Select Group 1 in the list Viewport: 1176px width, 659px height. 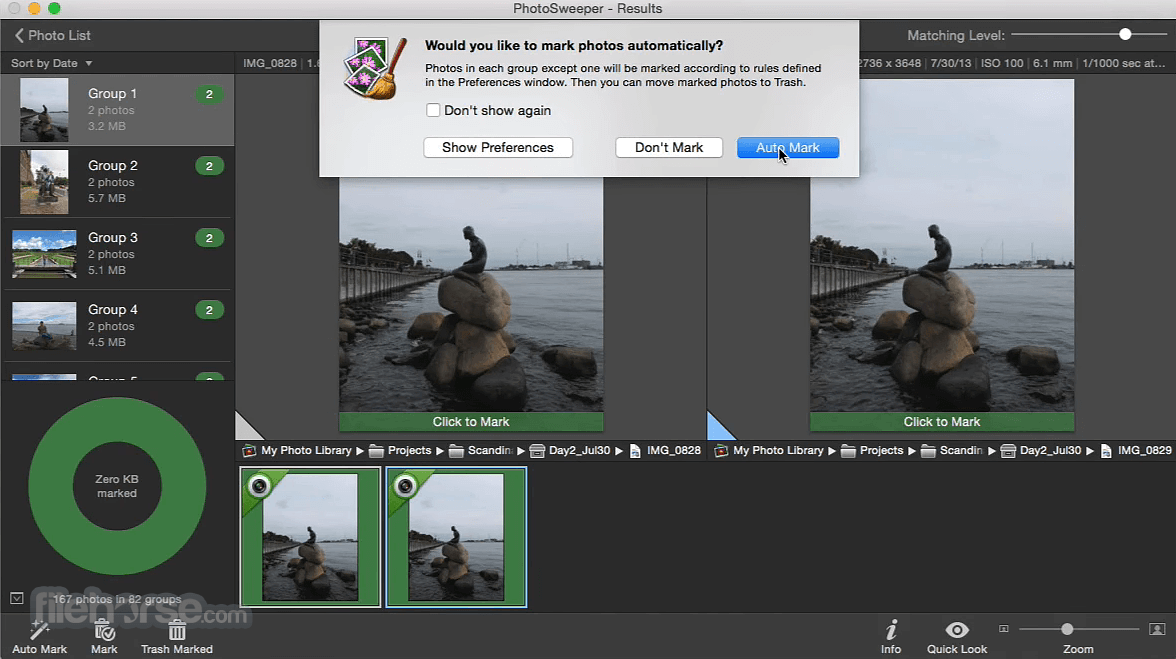pos(117,109)
